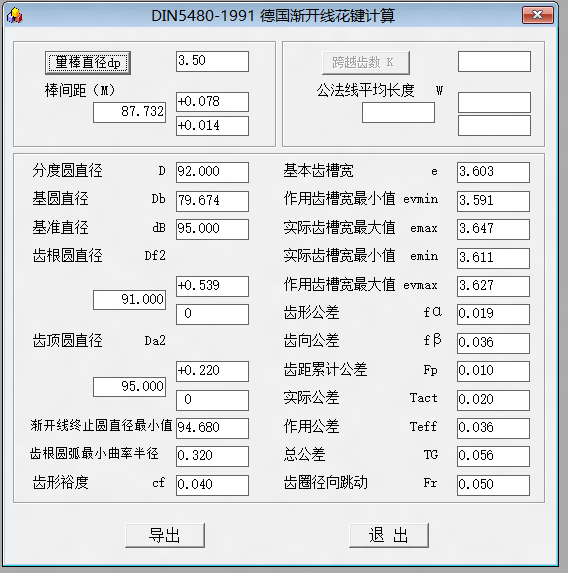This screenshot has width=568, height=573.
Task: Click the 基准直径 dB field 95.000
Action: tap(212, 229)
